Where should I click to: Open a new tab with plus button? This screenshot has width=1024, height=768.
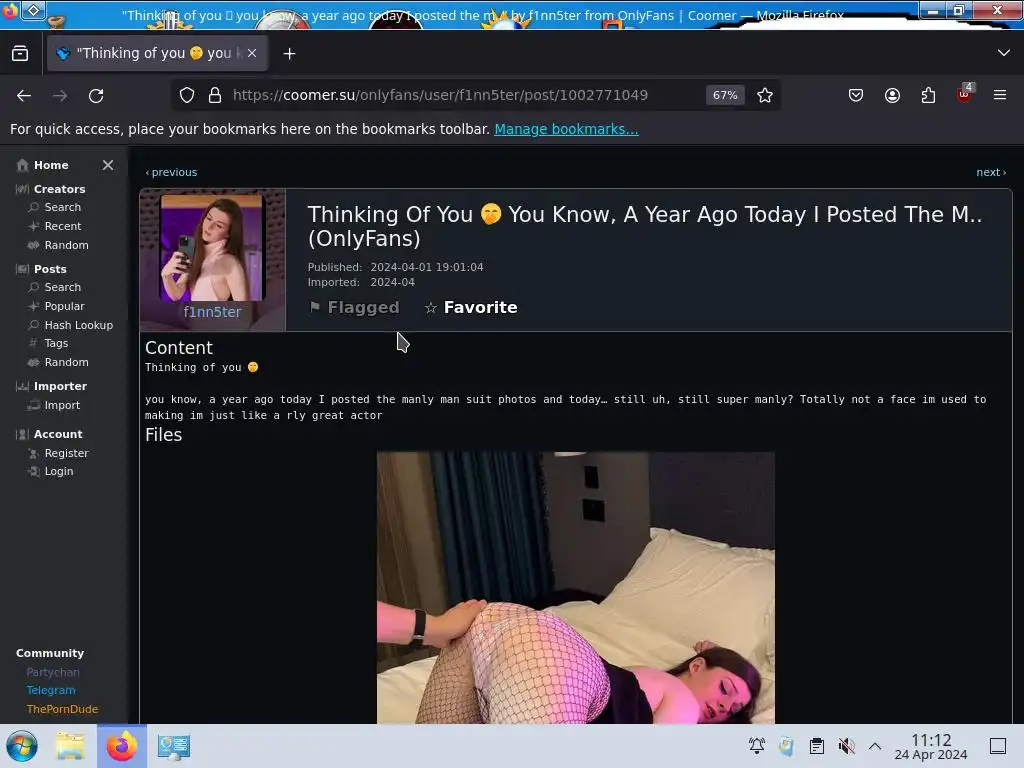pyautogui.click(x=289, y=54)
